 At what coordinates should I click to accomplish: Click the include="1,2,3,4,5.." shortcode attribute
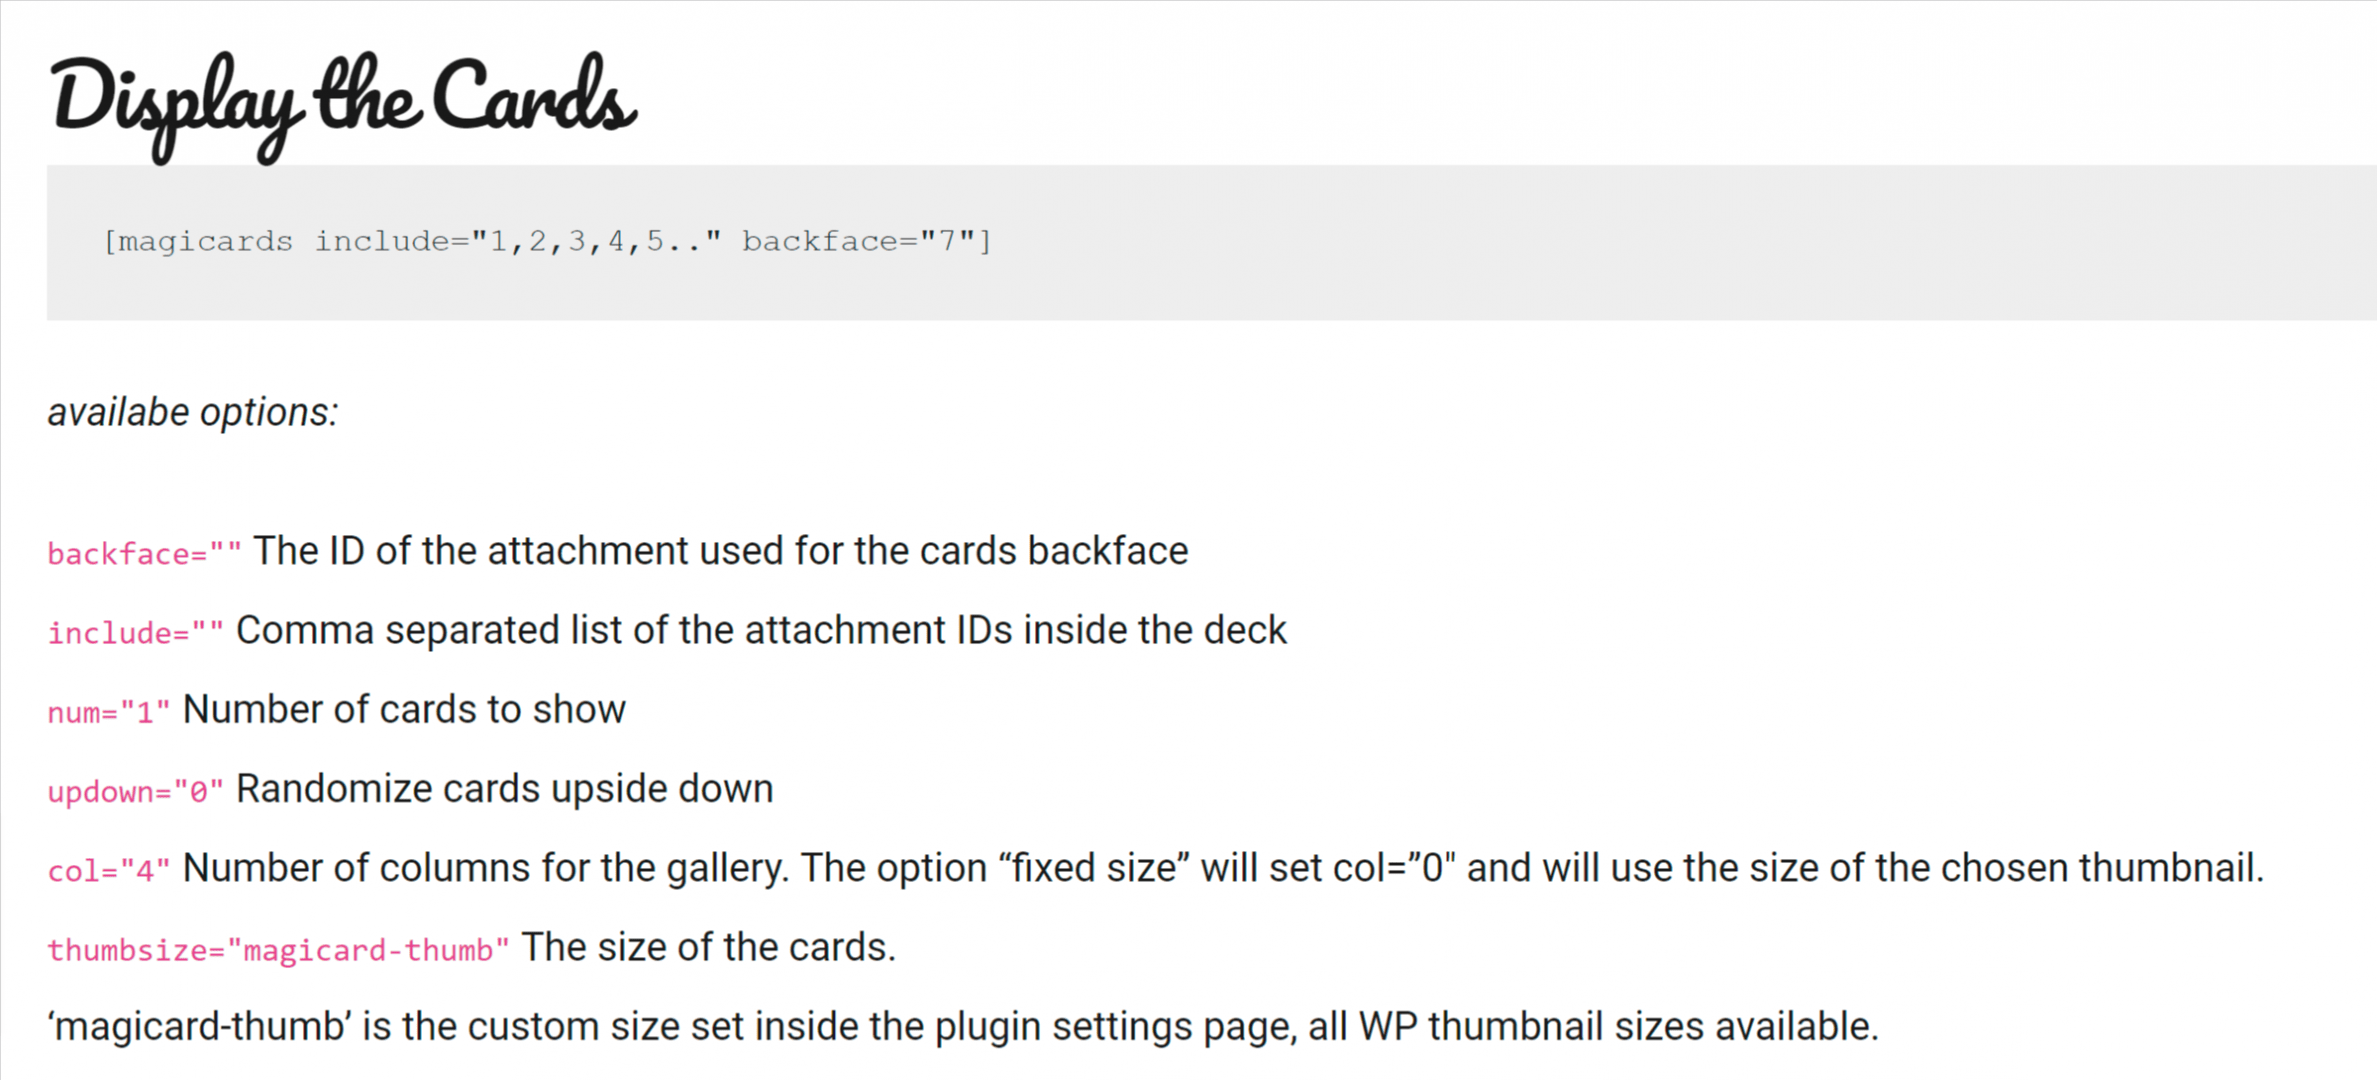point(518,242)
